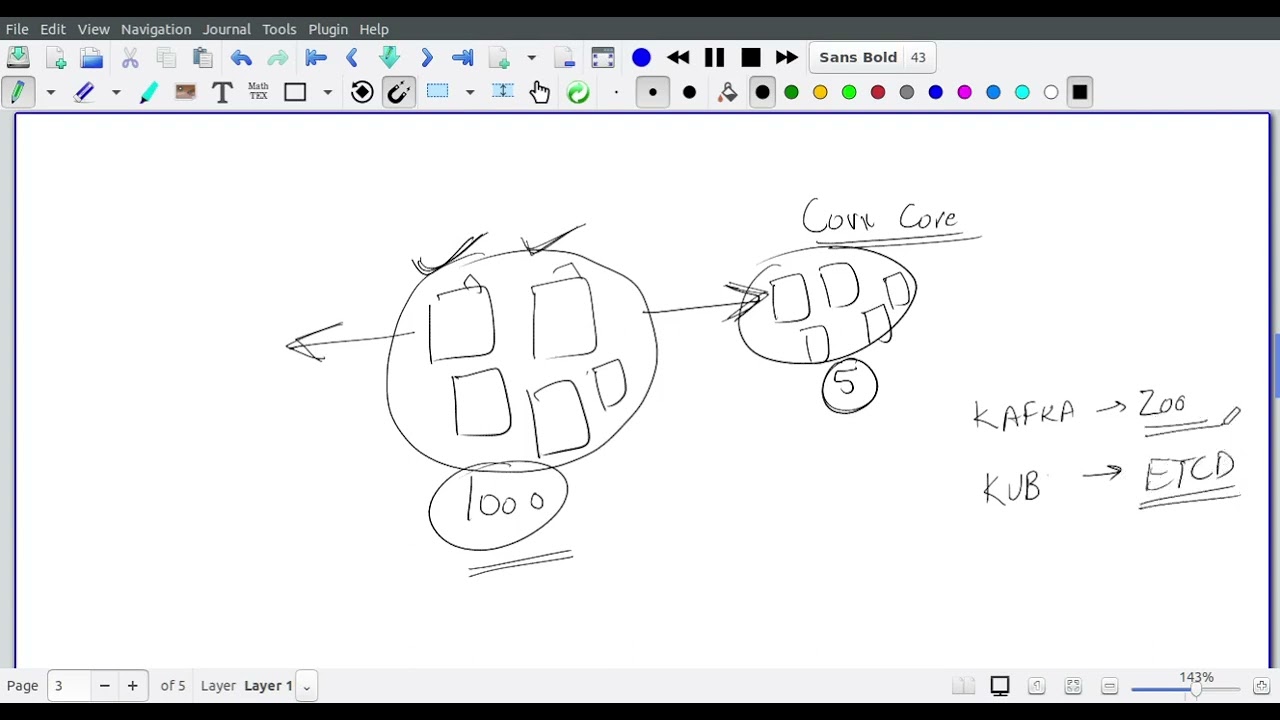The image size is (1280, 720).
Task: Jump to the last page
Action: pos(463,57)
